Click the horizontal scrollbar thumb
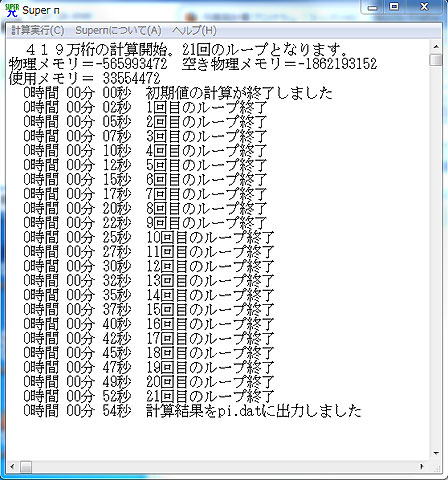 point(26,466)
